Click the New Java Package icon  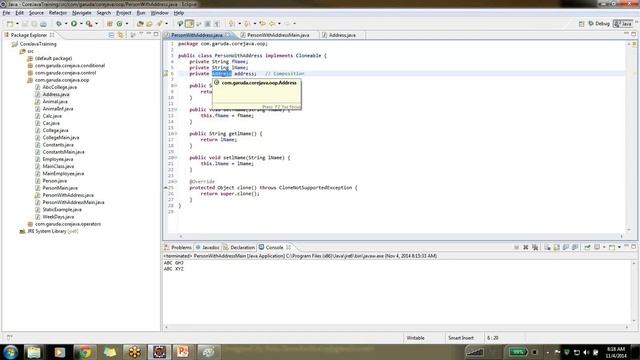[109, 24]
